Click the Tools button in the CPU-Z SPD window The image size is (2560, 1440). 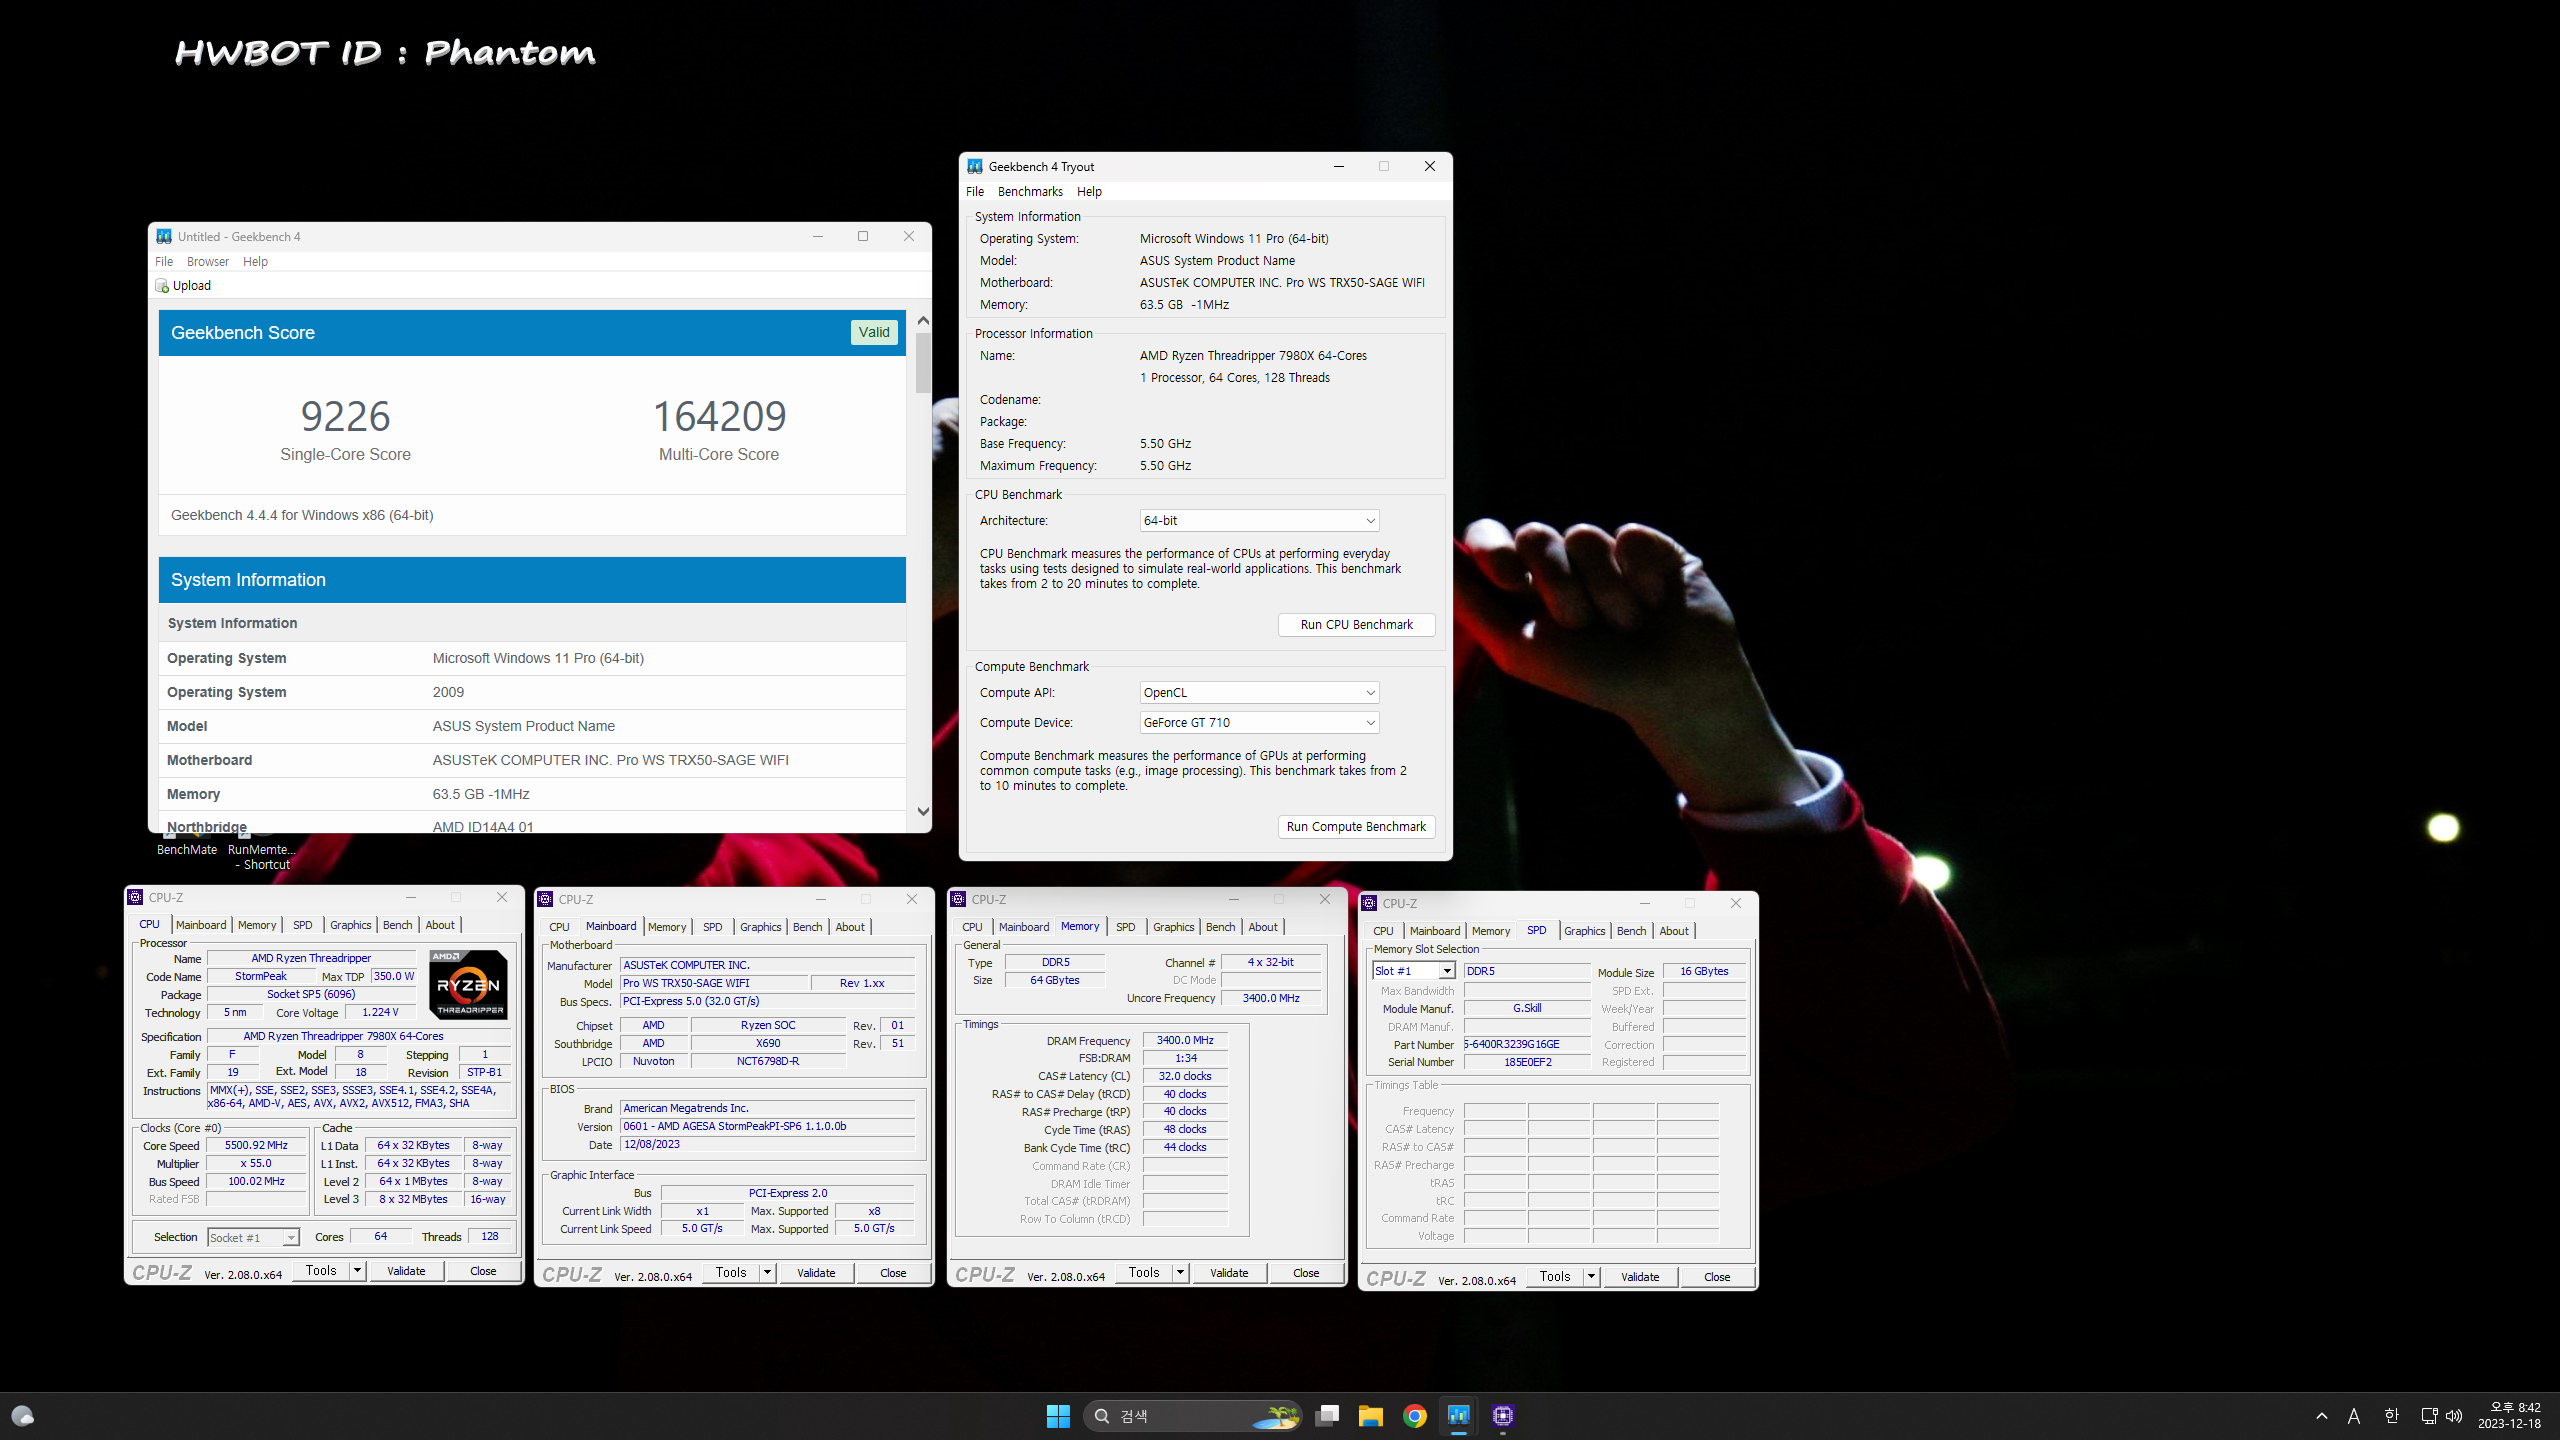(1555, 1277)
